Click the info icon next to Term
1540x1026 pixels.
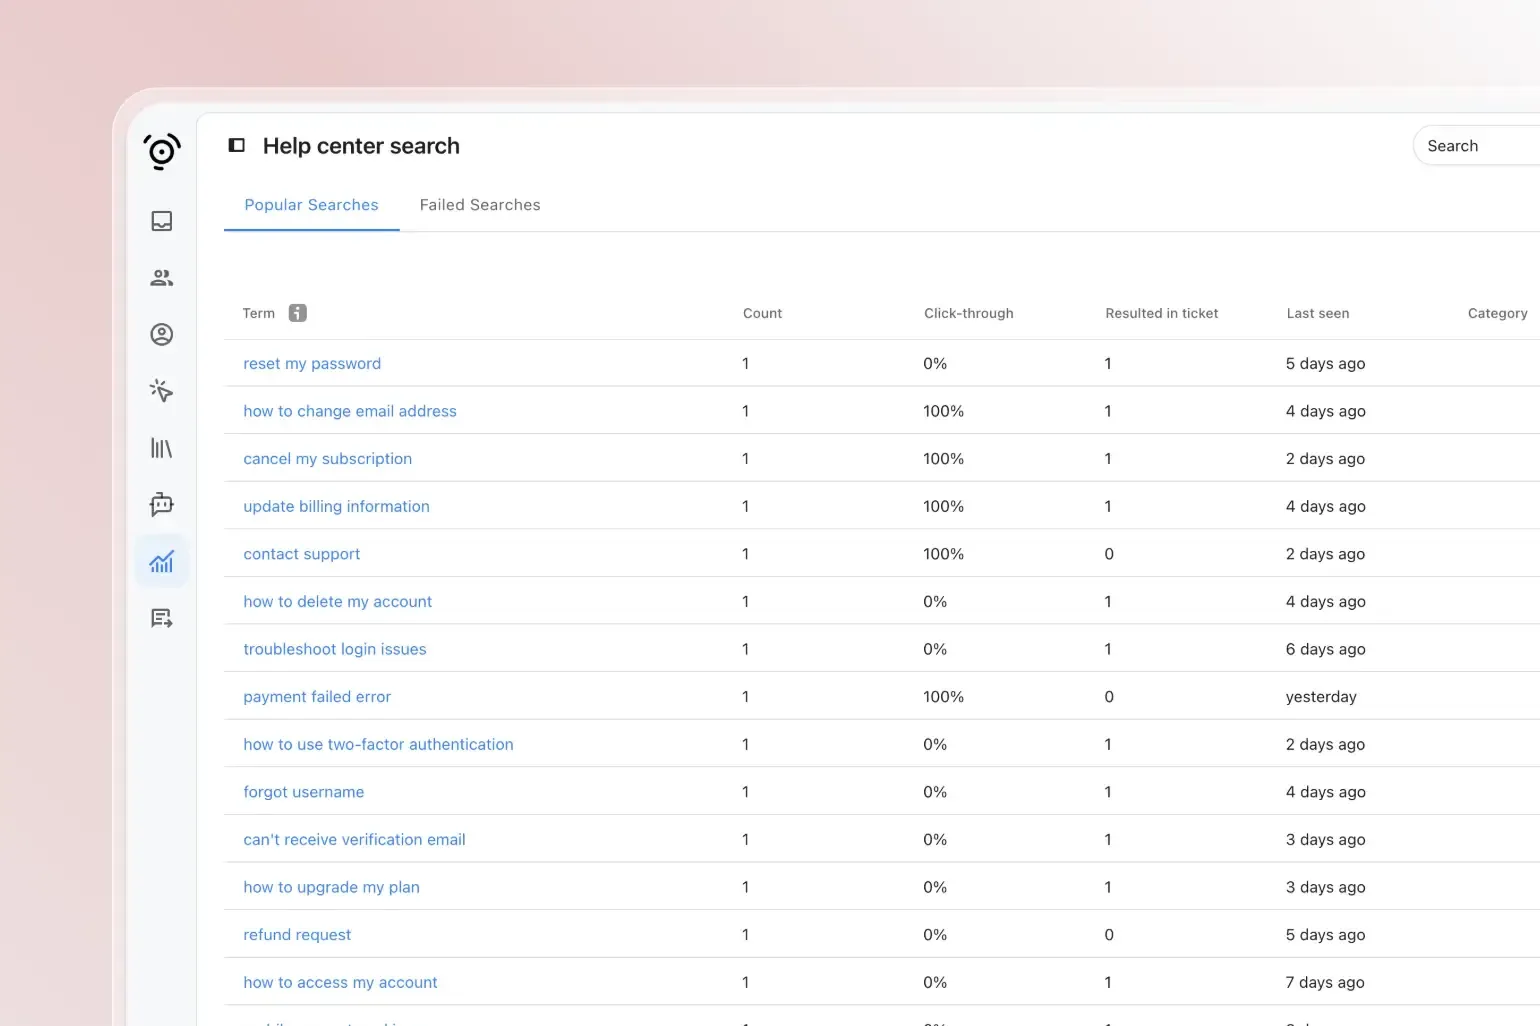click(x=298, y=313)
